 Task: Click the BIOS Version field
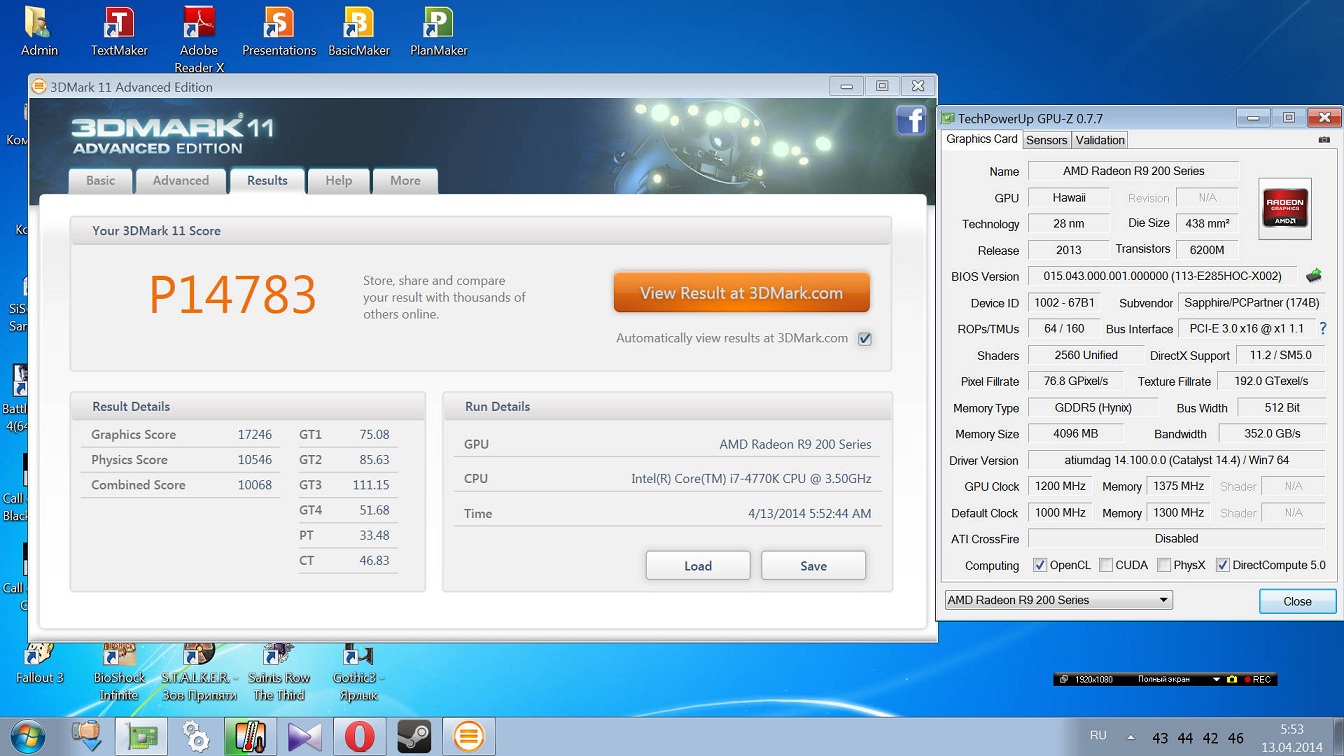point(1162,276)
